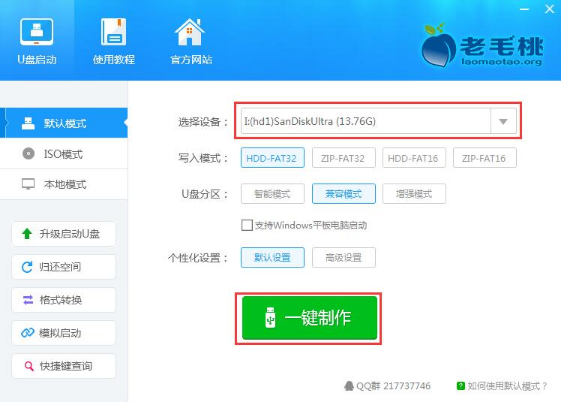Click the 格式转换 swap arrows icon

(x=28, y=300)
